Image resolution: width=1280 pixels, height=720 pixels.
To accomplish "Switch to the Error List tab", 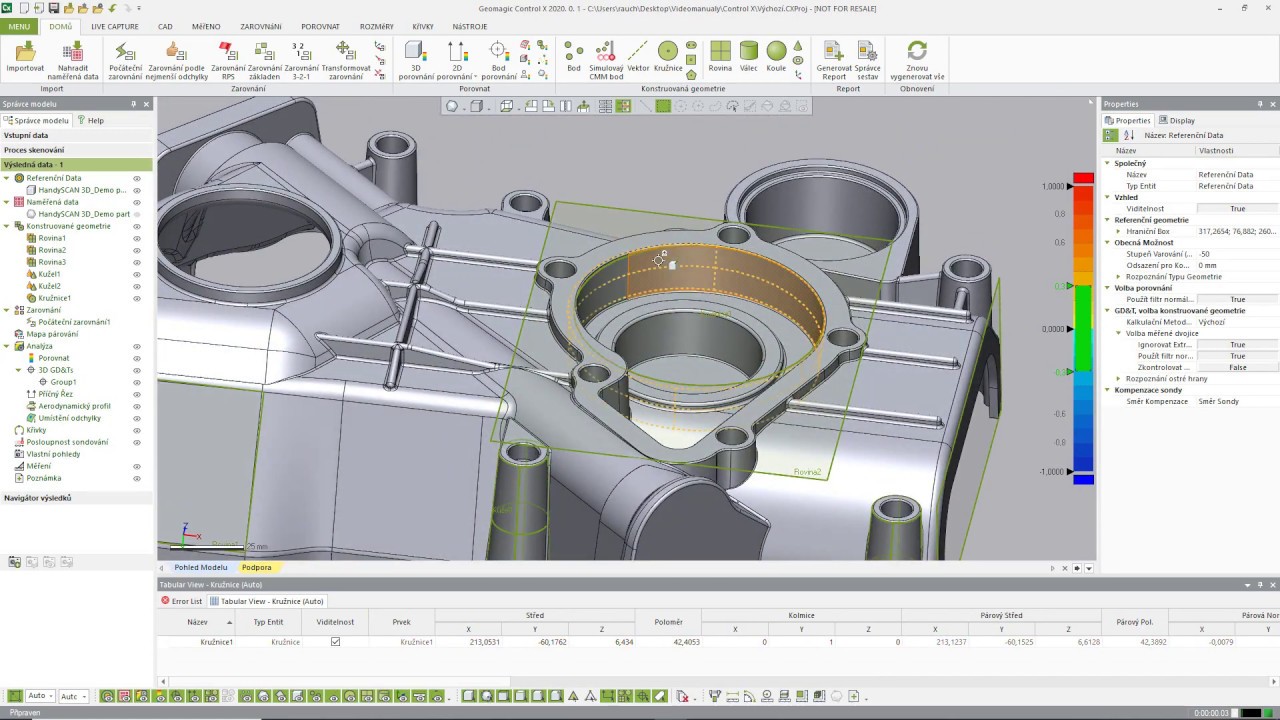I will point(182,601).
